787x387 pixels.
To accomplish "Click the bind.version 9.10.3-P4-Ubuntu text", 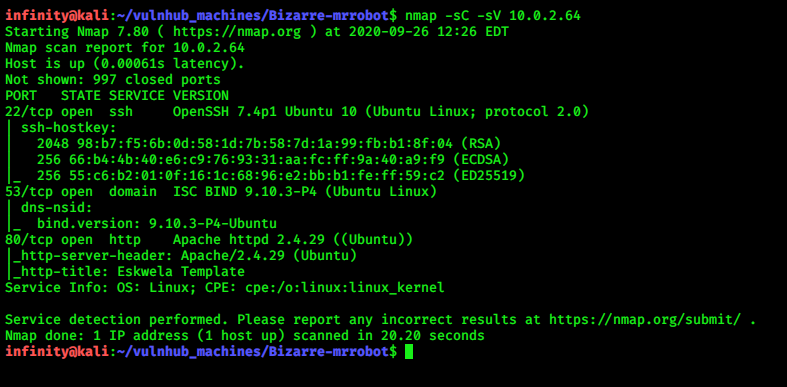I will [x=157, y=224].
